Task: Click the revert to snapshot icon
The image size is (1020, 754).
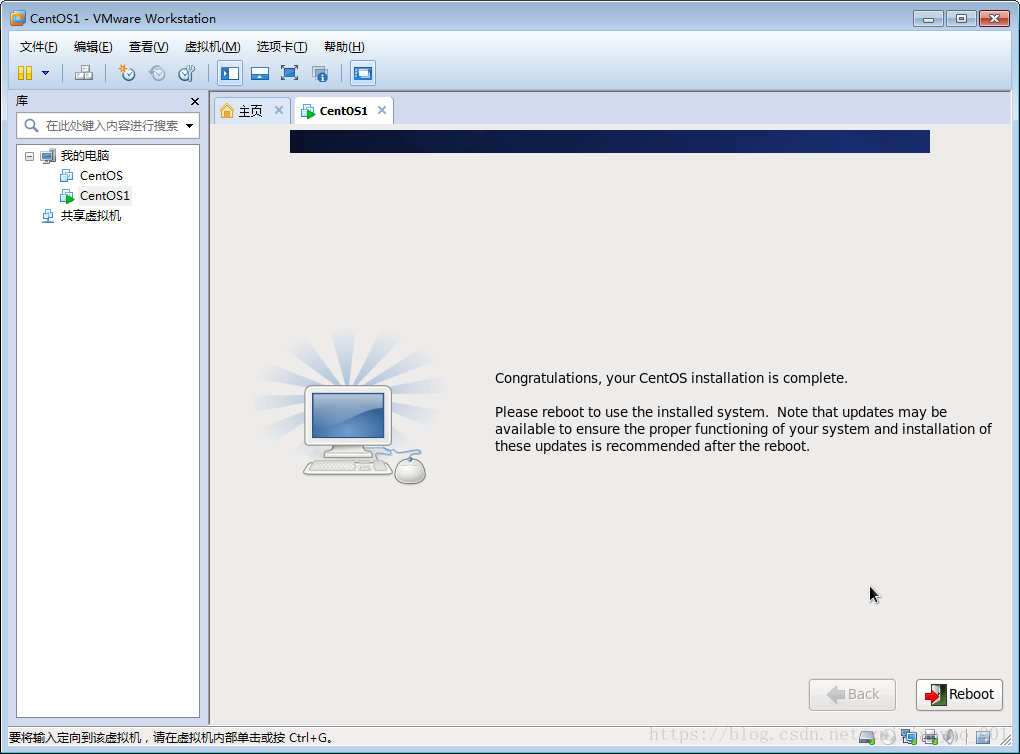Action: 157,73
